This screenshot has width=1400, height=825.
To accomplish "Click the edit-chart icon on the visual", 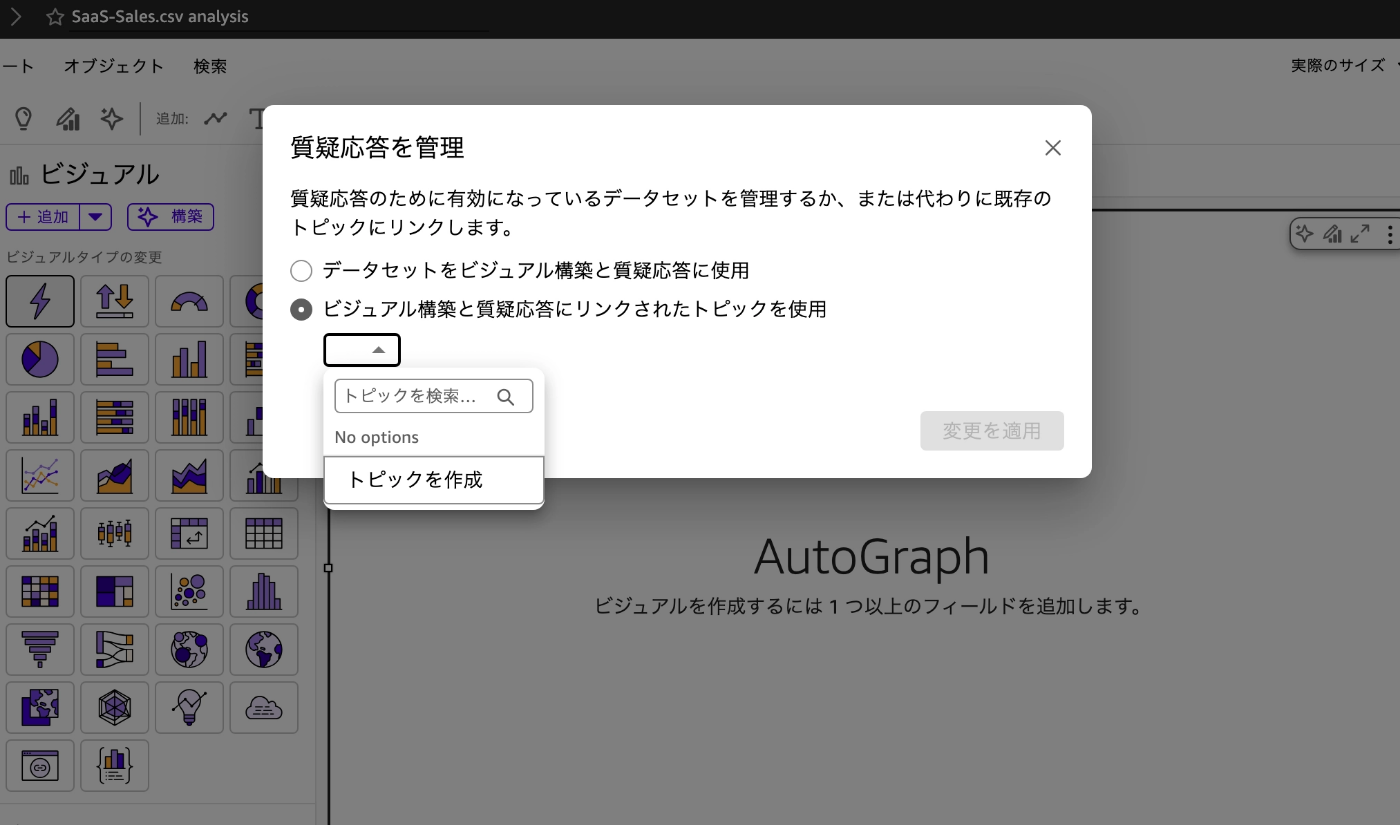I will click(x=1332, y=234).
